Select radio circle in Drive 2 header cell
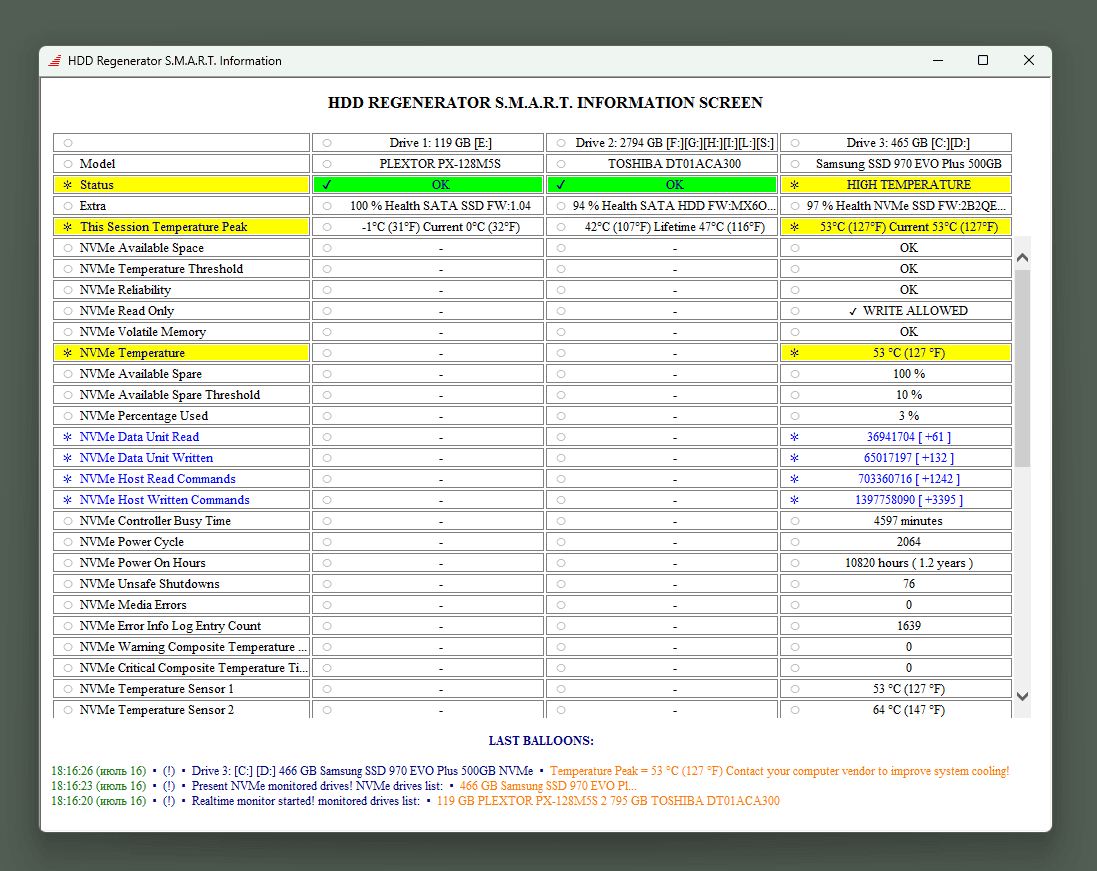The width and height of the screenshot is (1097, 871). point(561,143)
